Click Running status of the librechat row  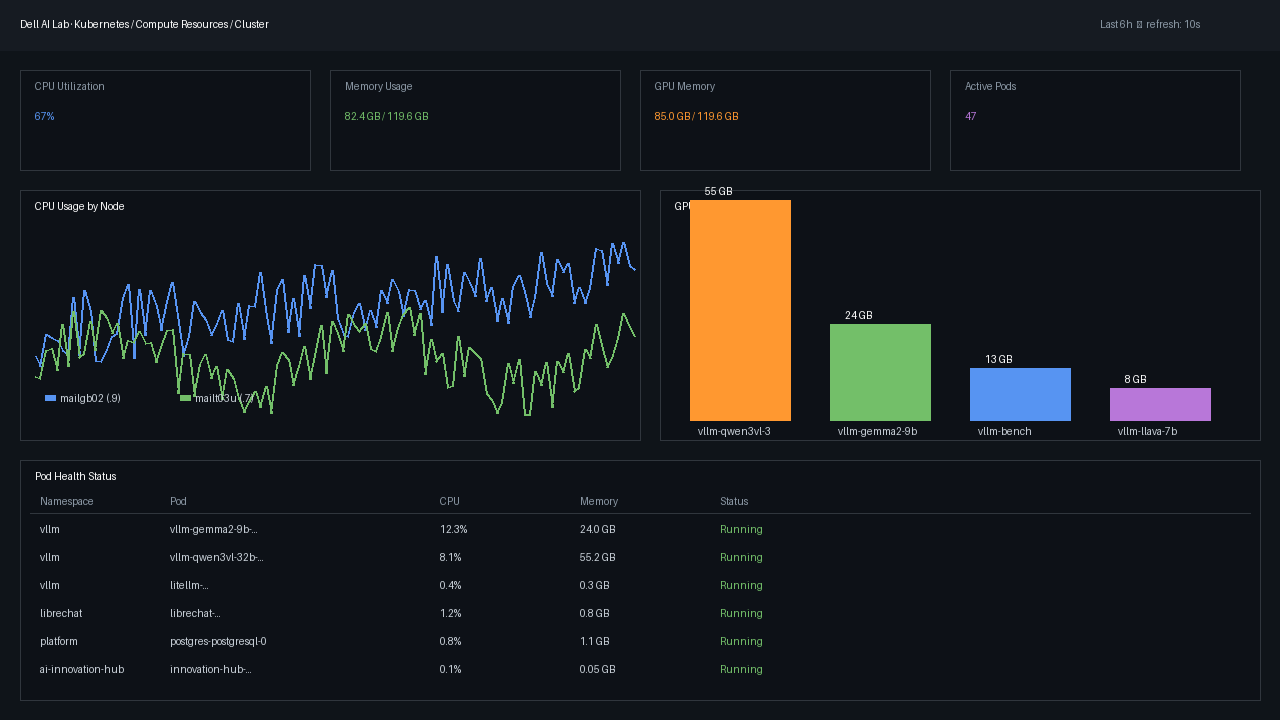(741, 613)
